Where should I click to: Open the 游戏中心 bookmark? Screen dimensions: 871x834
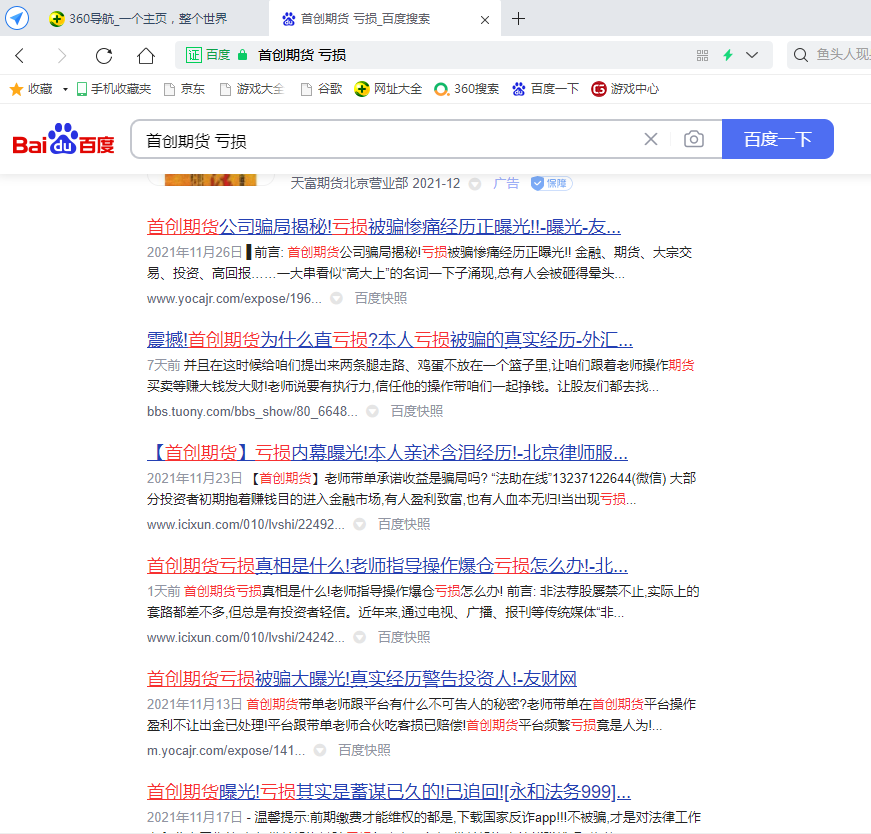point(625,89)
